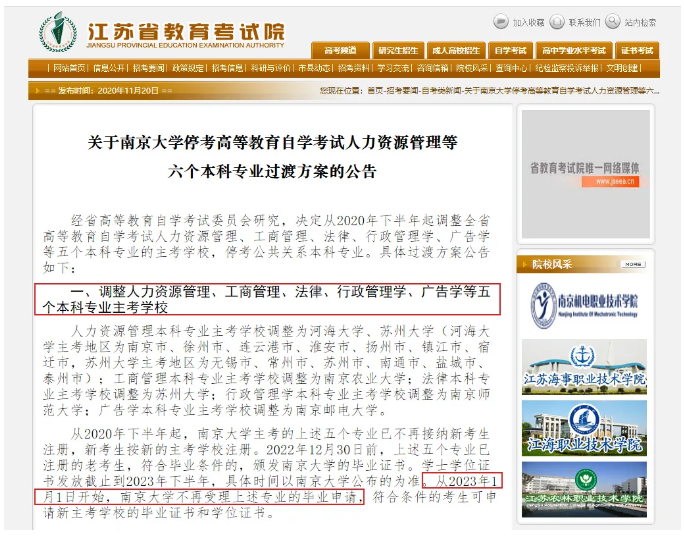This screenshot has height=536, width=684.
Task: Click the 省教育考试院唯一网络媒体 banner ad
Action: [x=585, y=174]
